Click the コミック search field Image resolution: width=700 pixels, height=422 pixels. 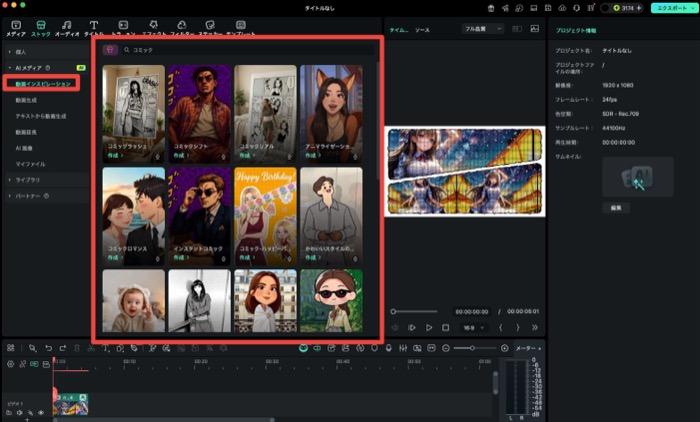(x=248, y=50)
